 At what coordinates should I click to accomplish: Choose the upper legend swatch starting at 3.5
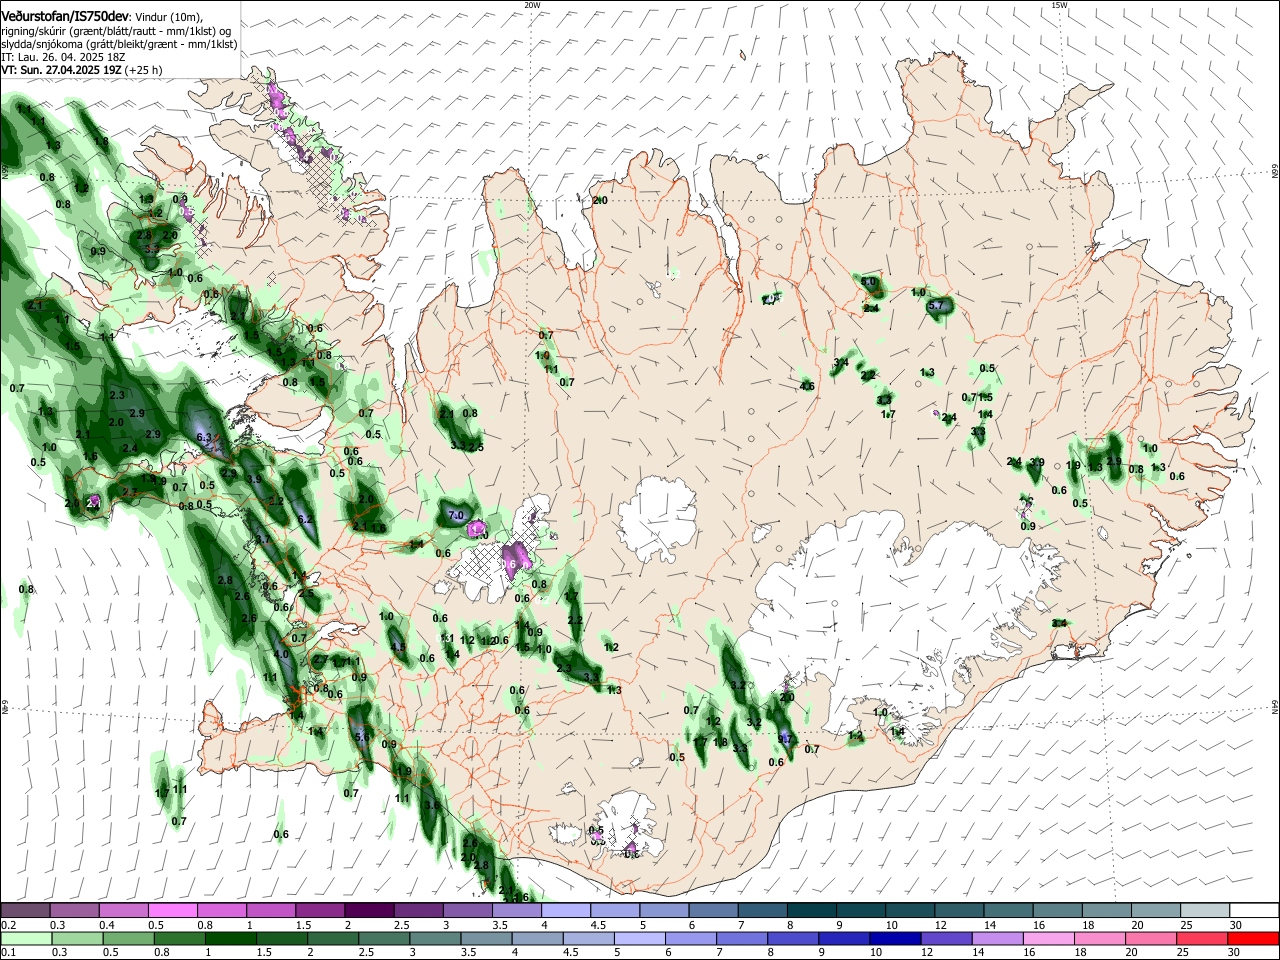516,910
